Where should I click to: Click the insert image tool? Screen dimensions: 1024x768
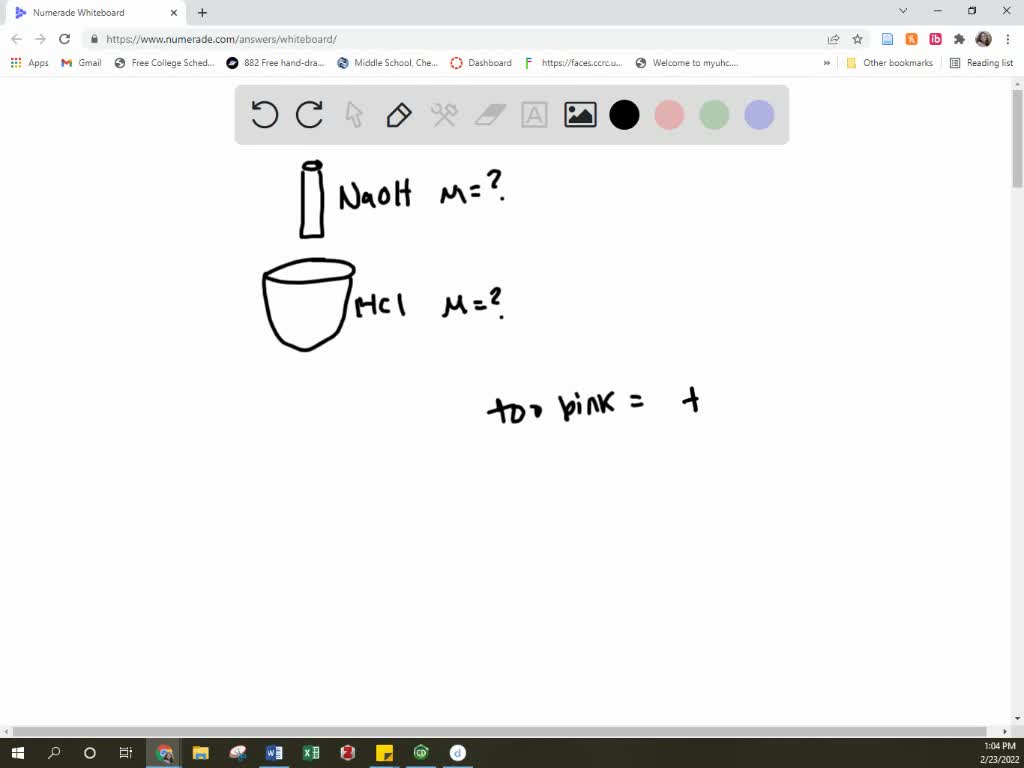579,114
